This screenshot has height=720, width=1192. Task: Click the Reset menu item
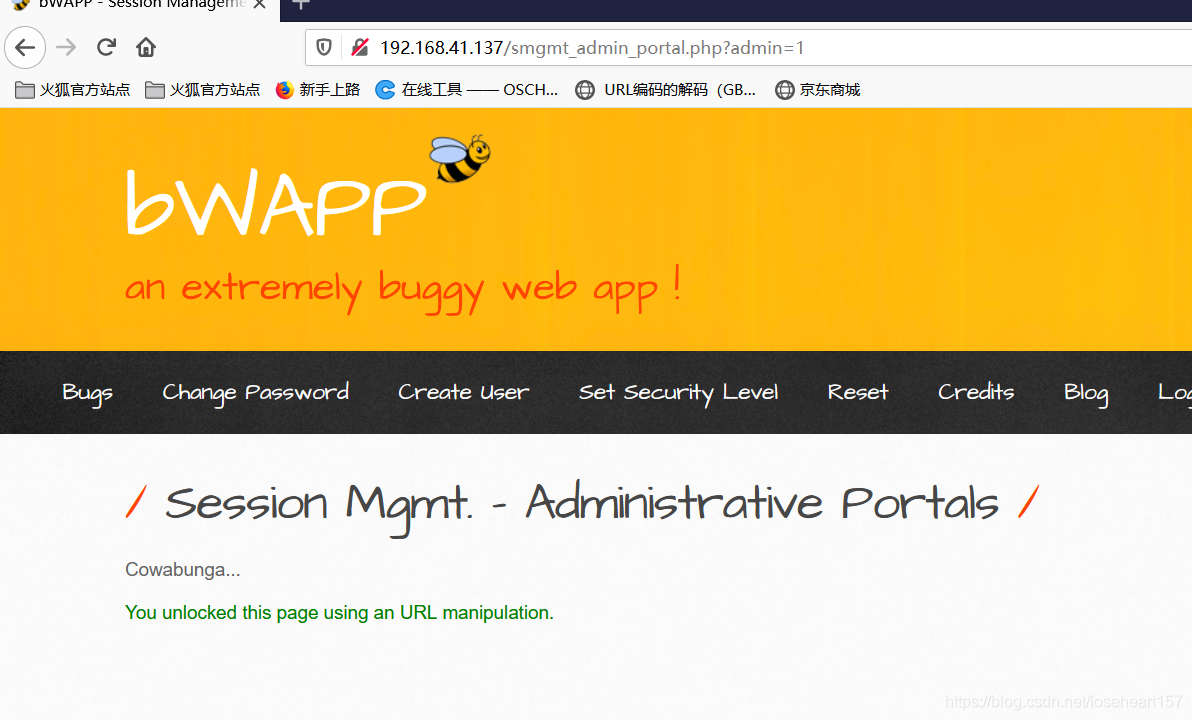click(858, 392)
